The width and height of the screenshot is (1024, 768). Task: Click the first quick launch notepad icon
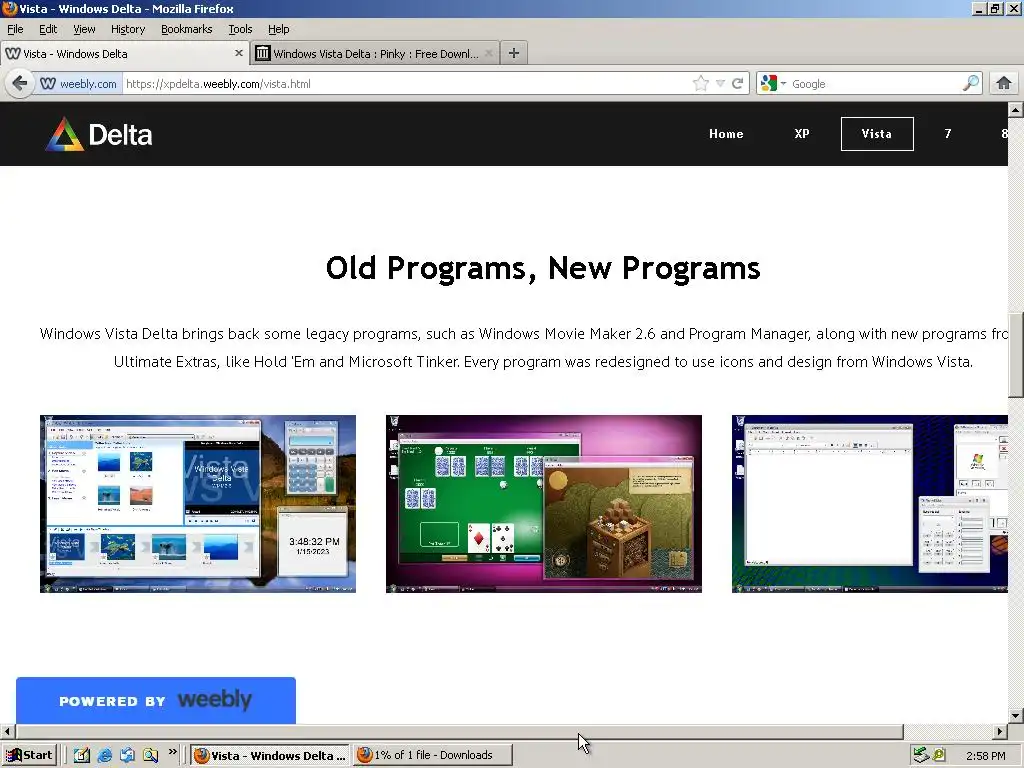point(82,756)
